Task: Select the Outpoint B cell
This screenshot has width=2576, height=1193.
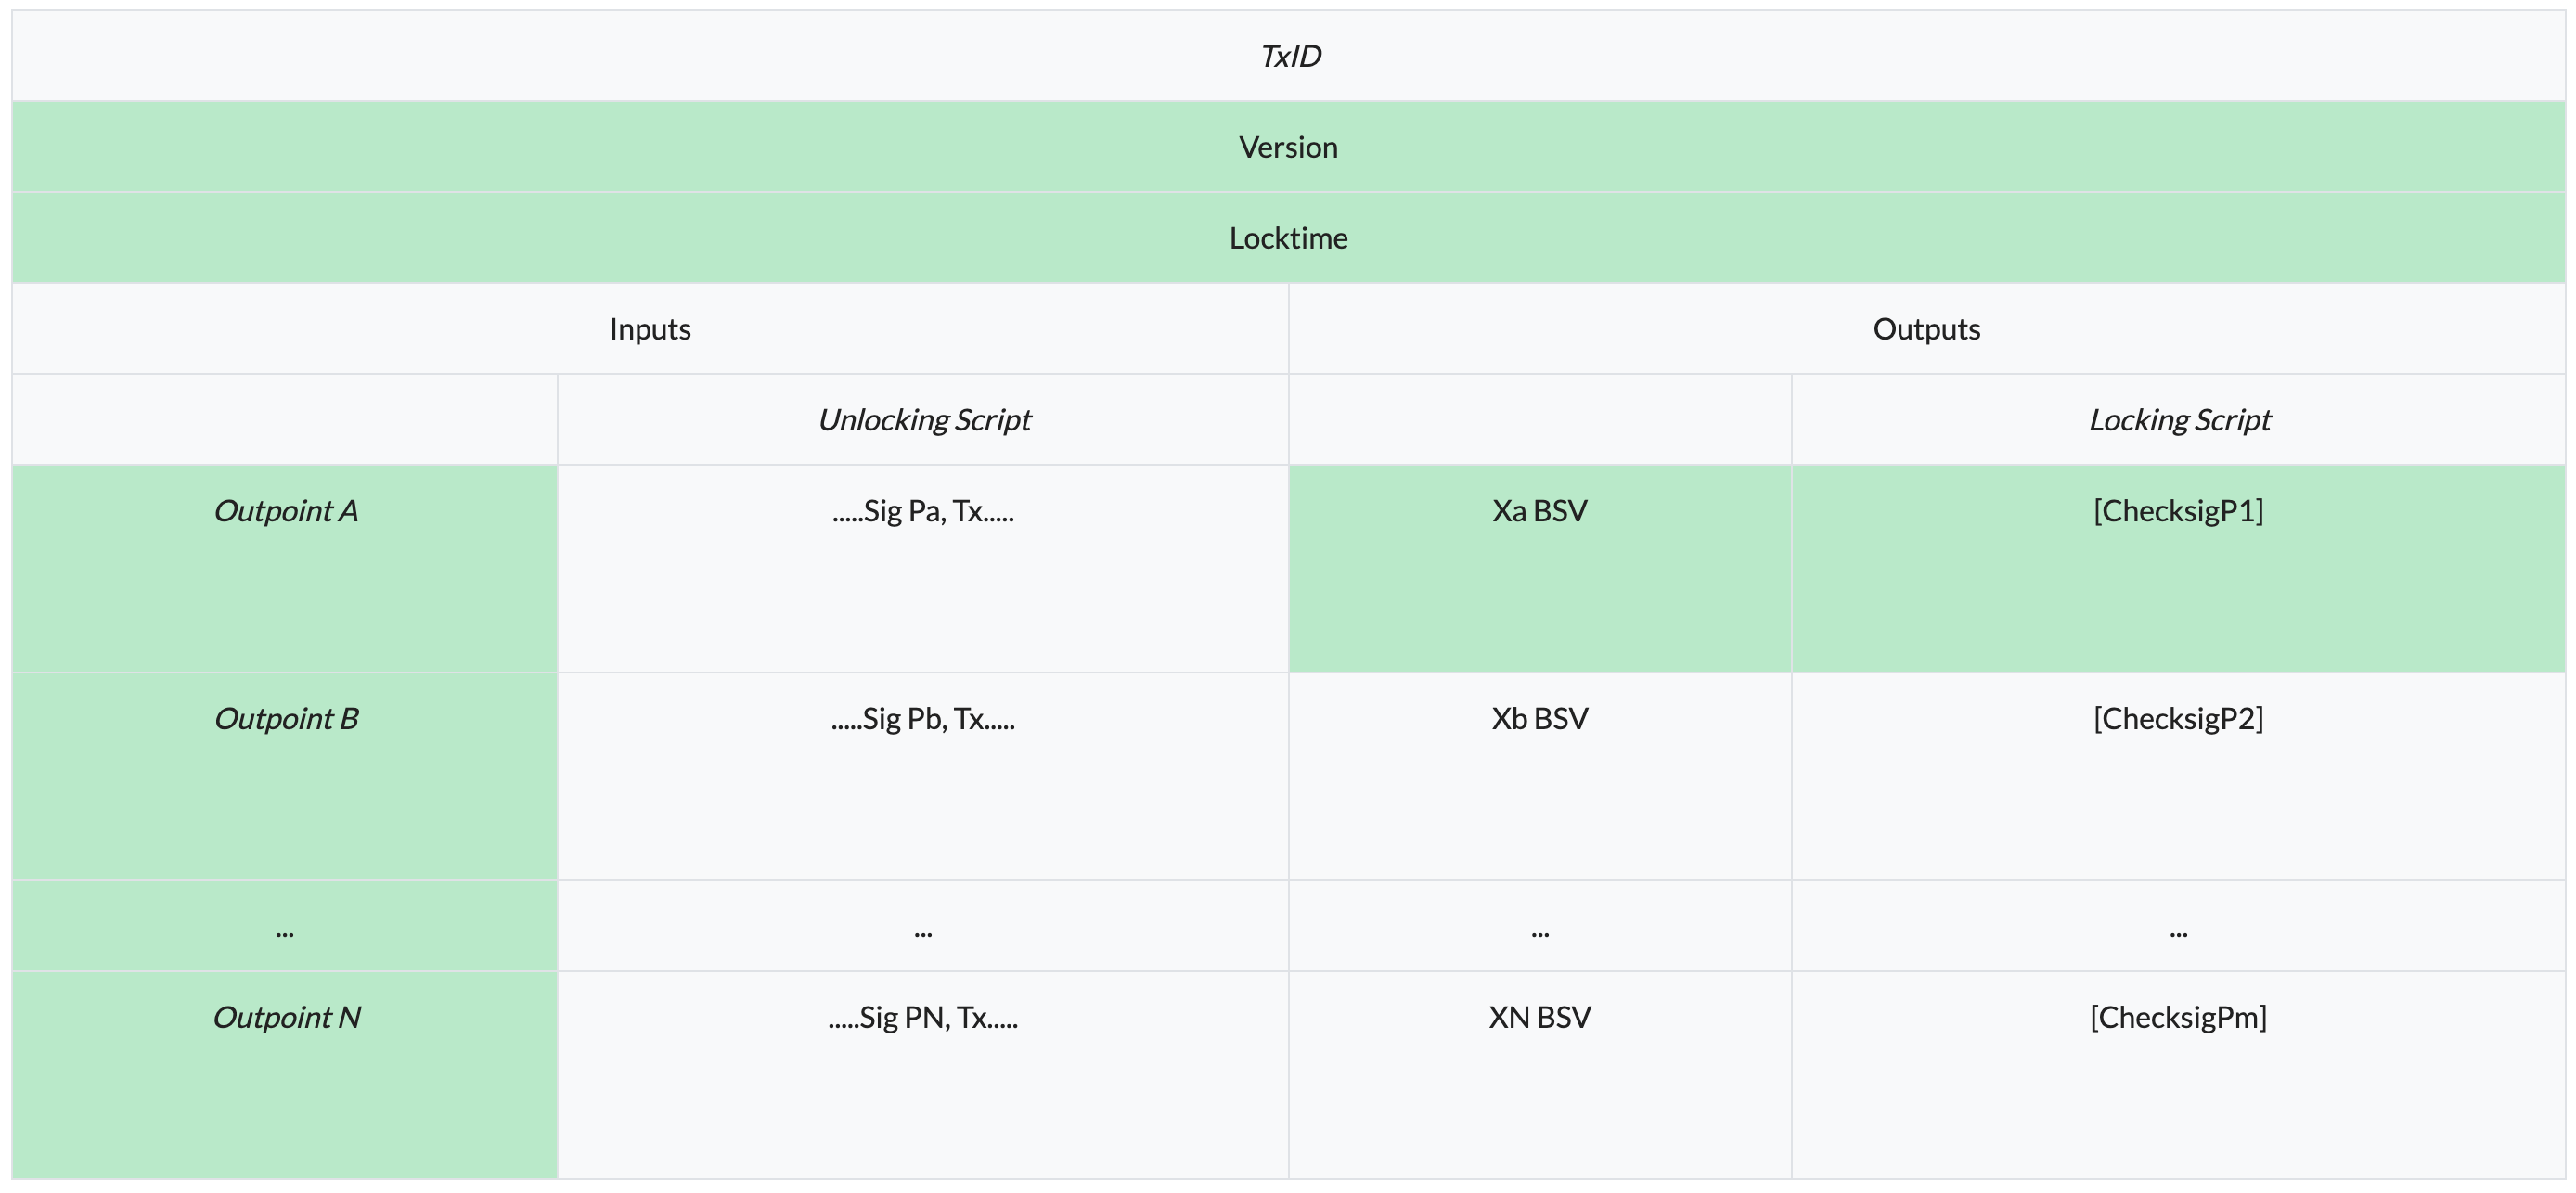Action: tap(286, 719)
